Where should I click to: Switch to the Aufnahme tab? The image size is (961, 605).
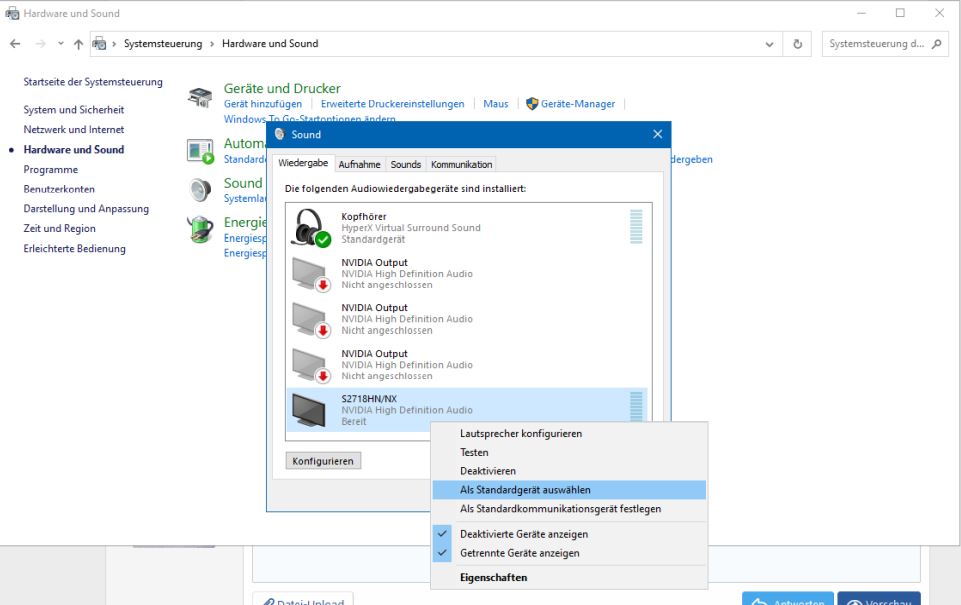click(359, 164)
